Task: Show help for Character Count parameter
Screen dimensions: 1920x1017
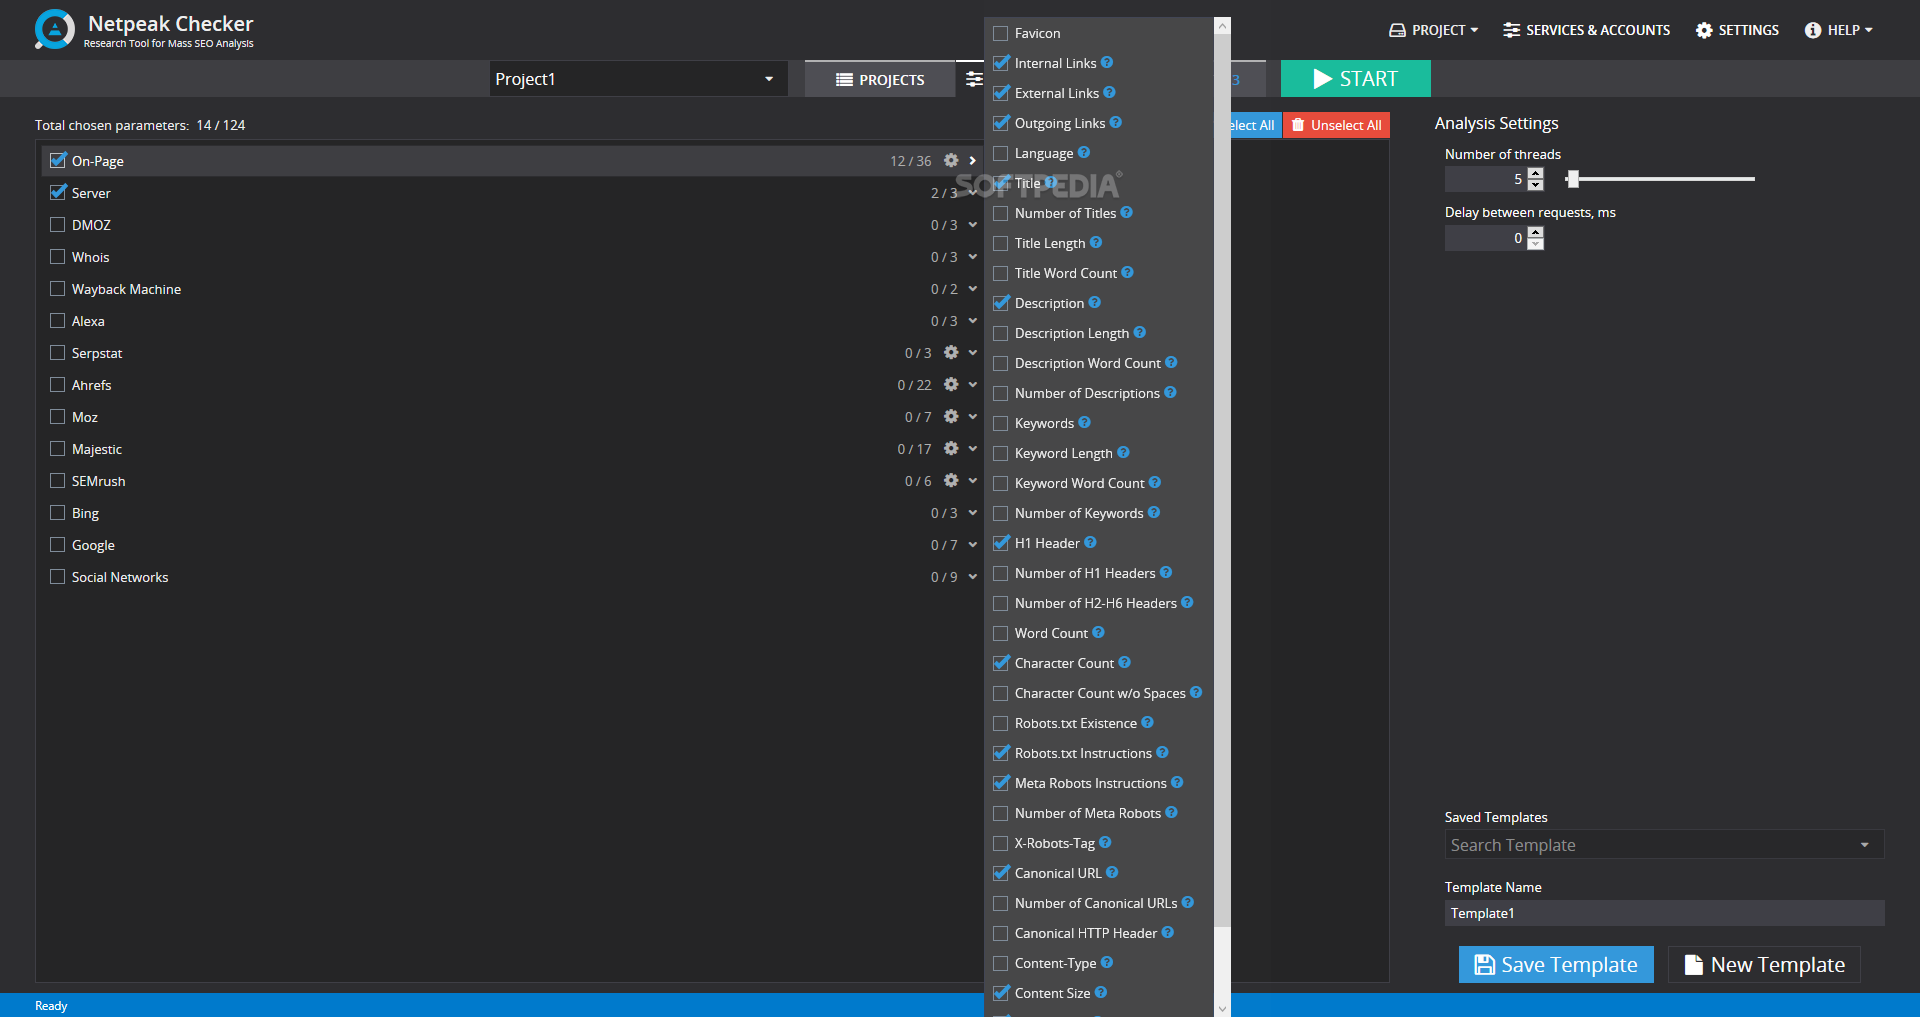Action: click(x=1125, y=662)
